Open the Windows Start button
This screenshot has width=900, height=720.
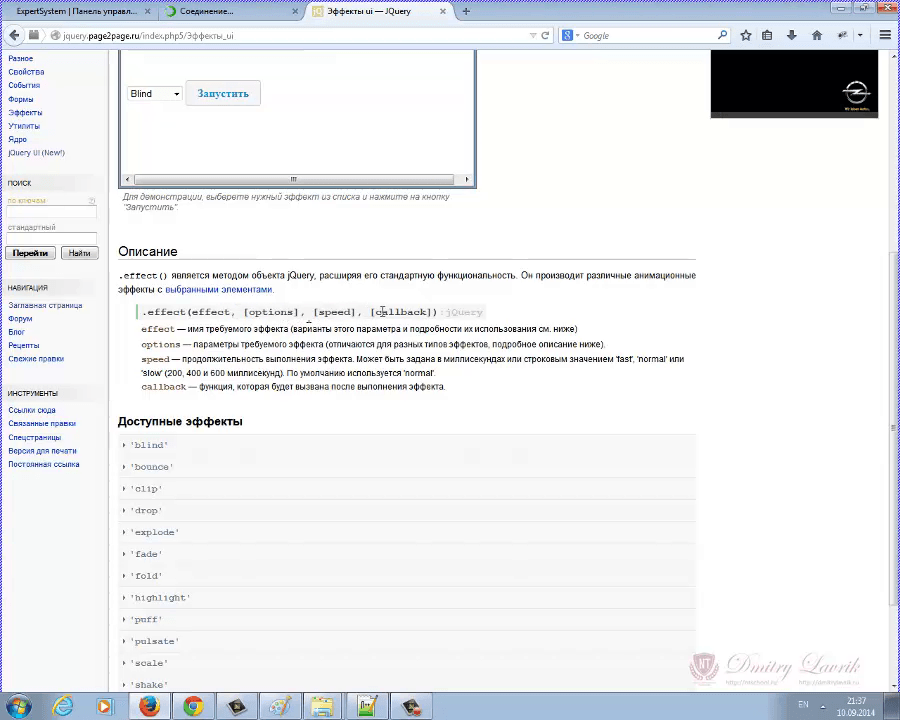[x=18, y=706]
